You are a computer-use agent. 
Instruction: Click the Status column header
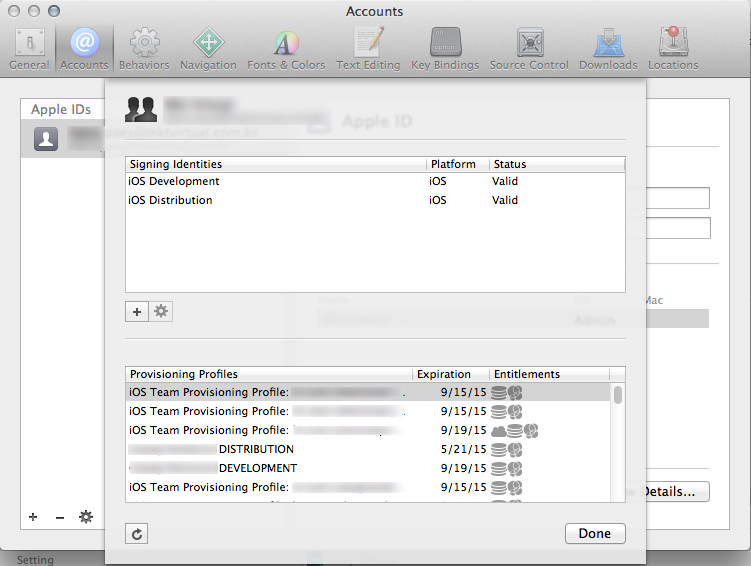pyautogui.click(x=557, y=164)
